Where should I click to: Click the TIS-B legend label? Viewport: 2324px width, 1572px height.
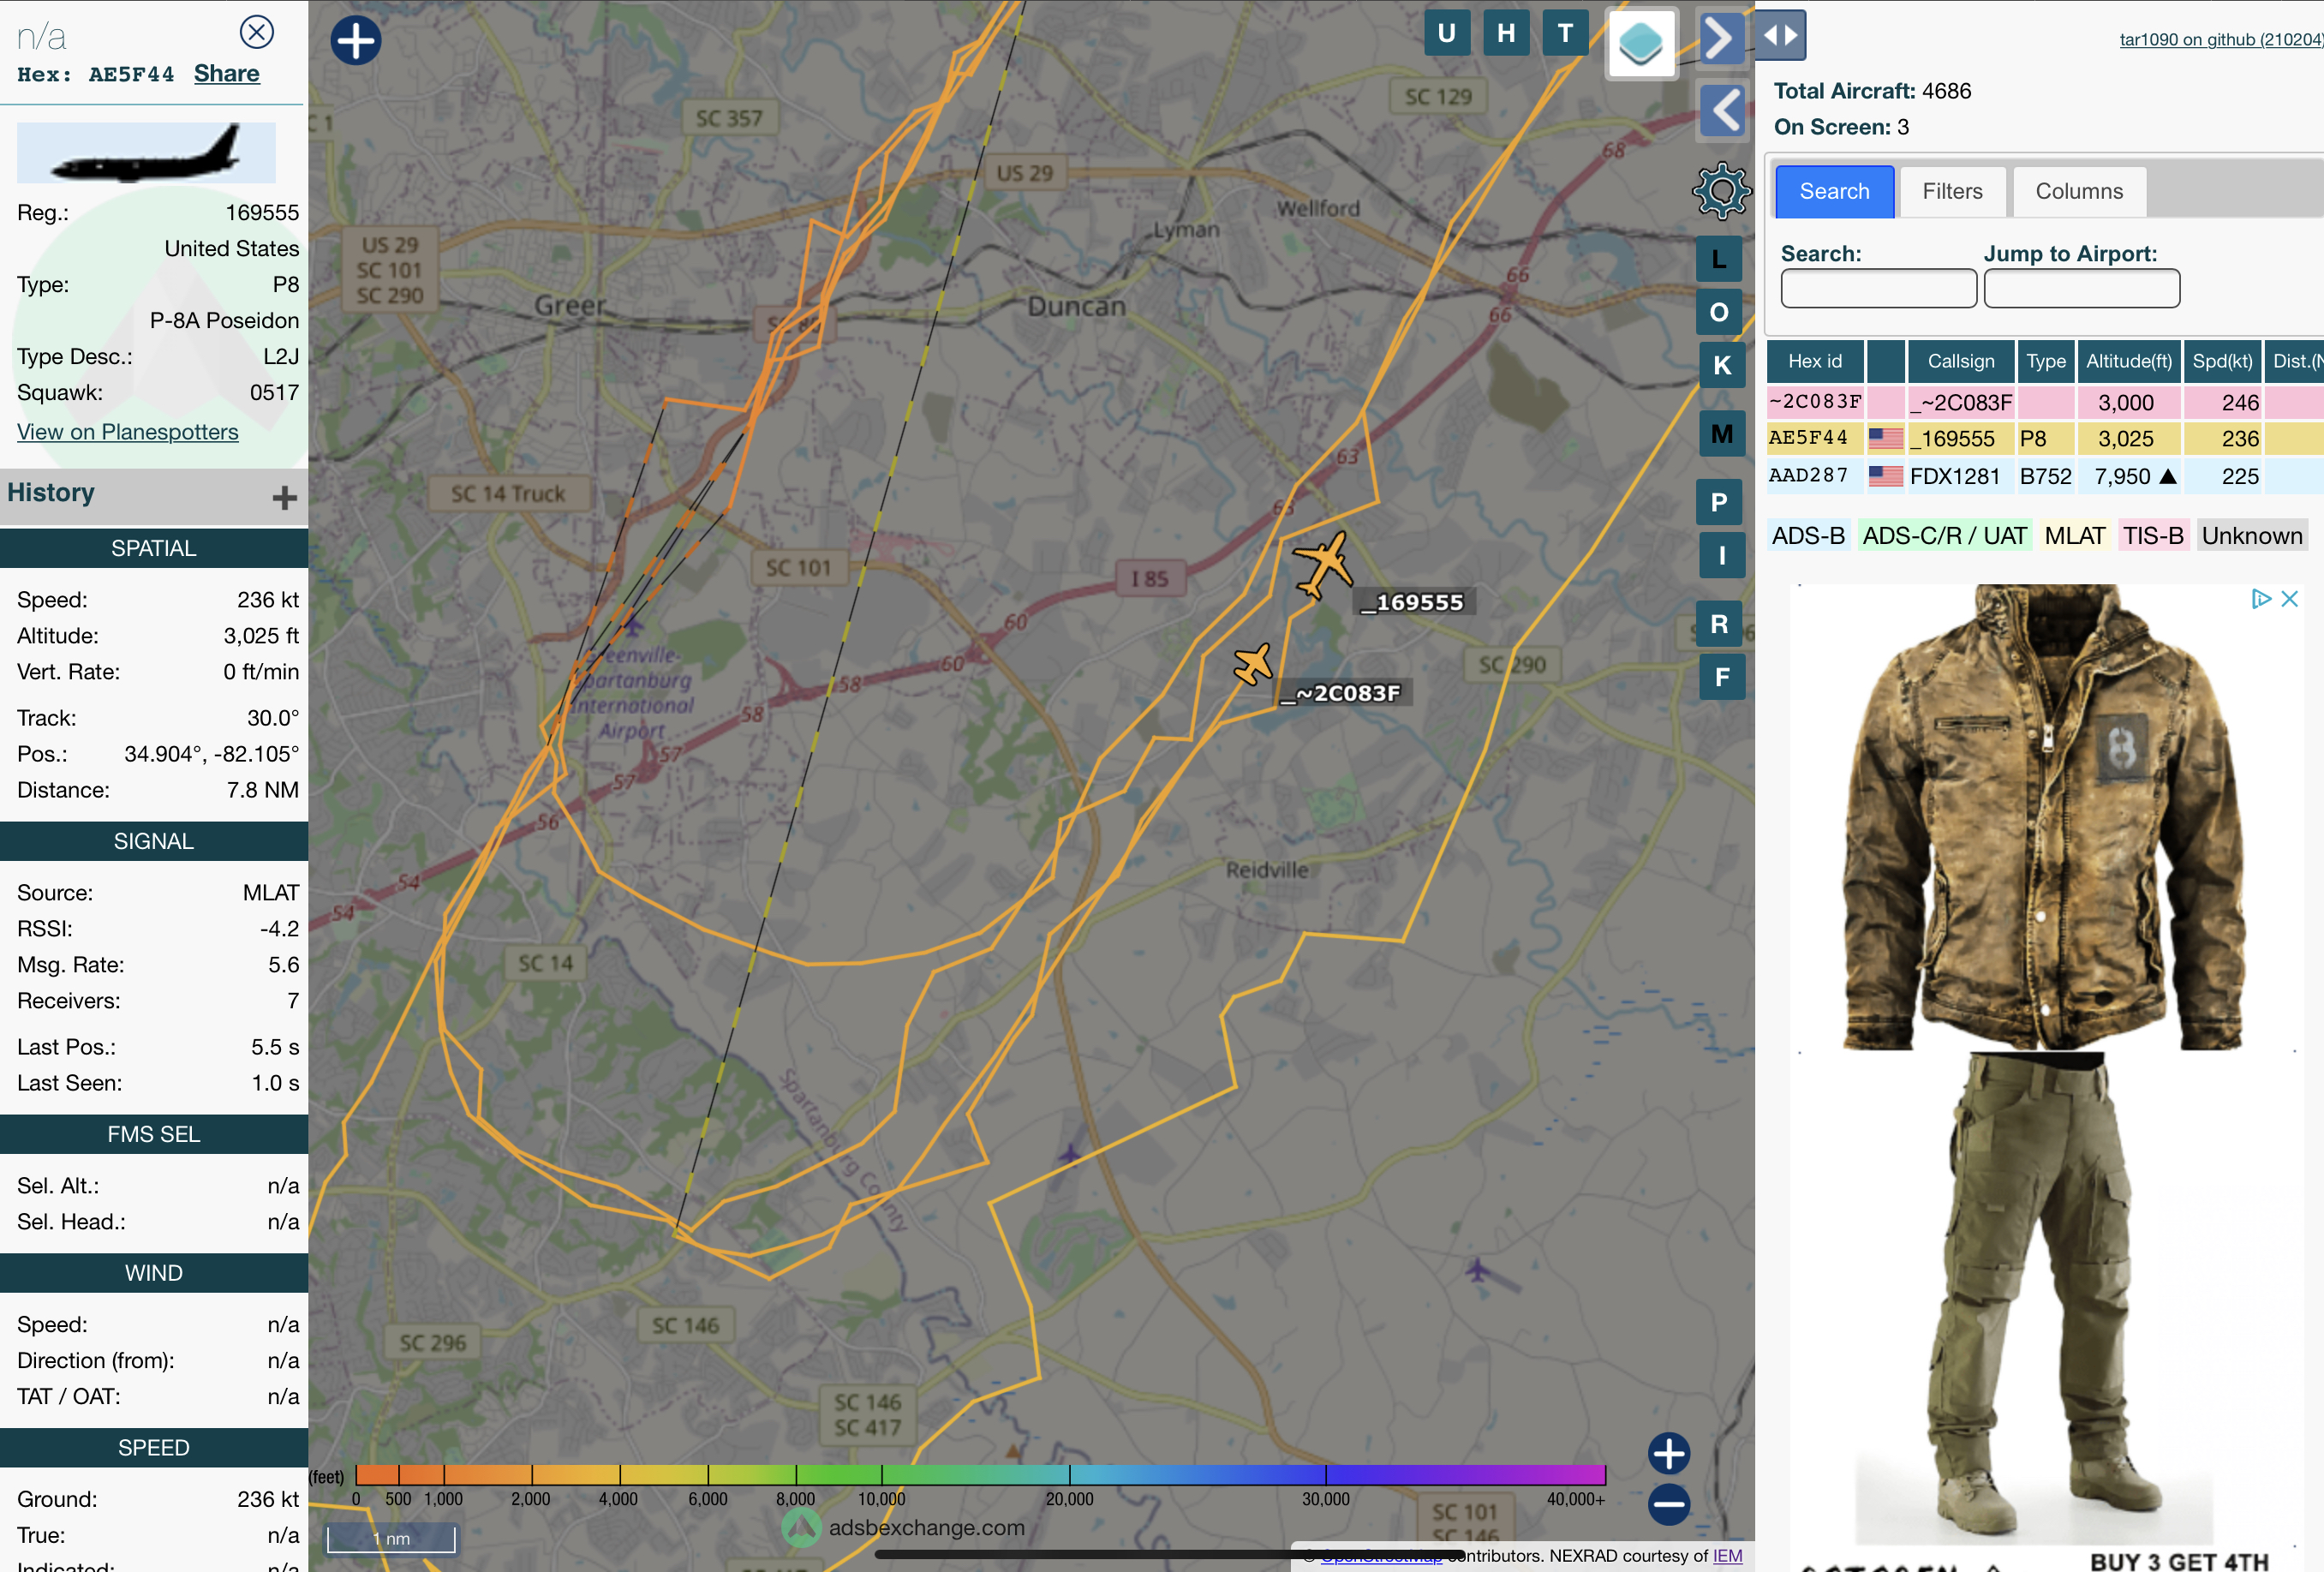point(2153,535)
